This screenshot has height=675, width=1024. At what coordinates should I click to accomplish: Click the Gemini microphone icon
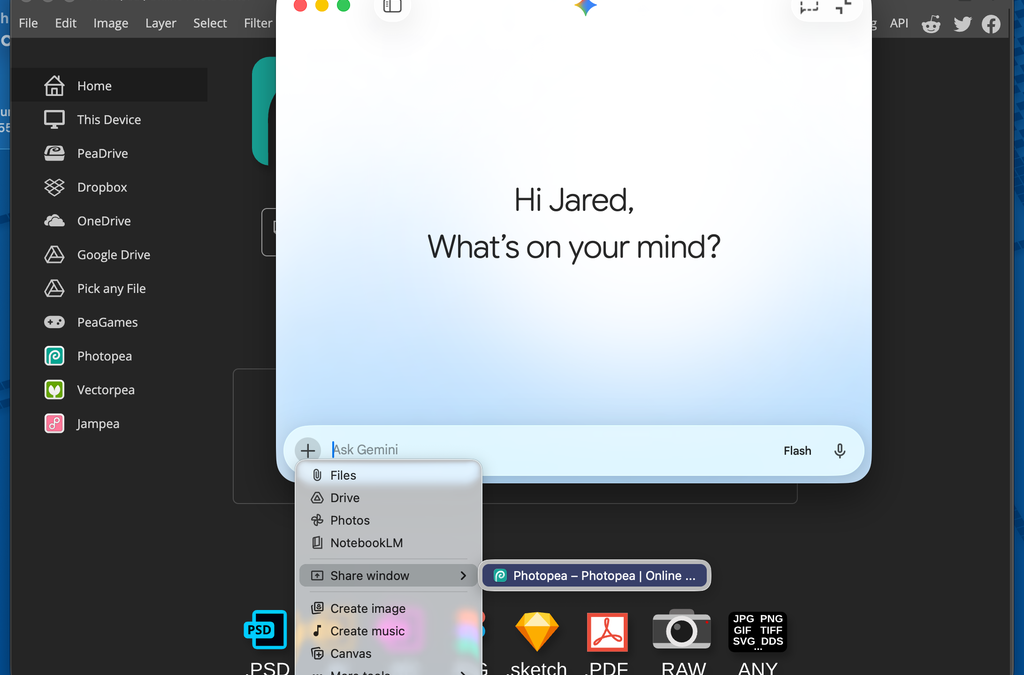[x=840, y=450]
